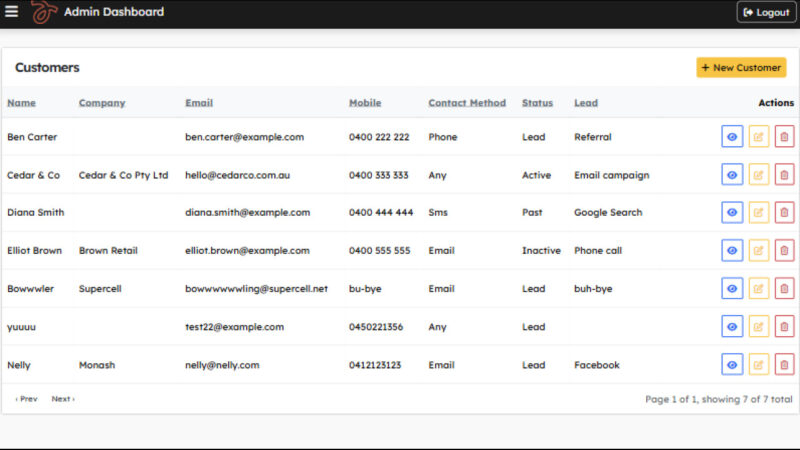Screen dimensions: 800x450
Task: Log out using the Logout button
Action: point(767,12)
